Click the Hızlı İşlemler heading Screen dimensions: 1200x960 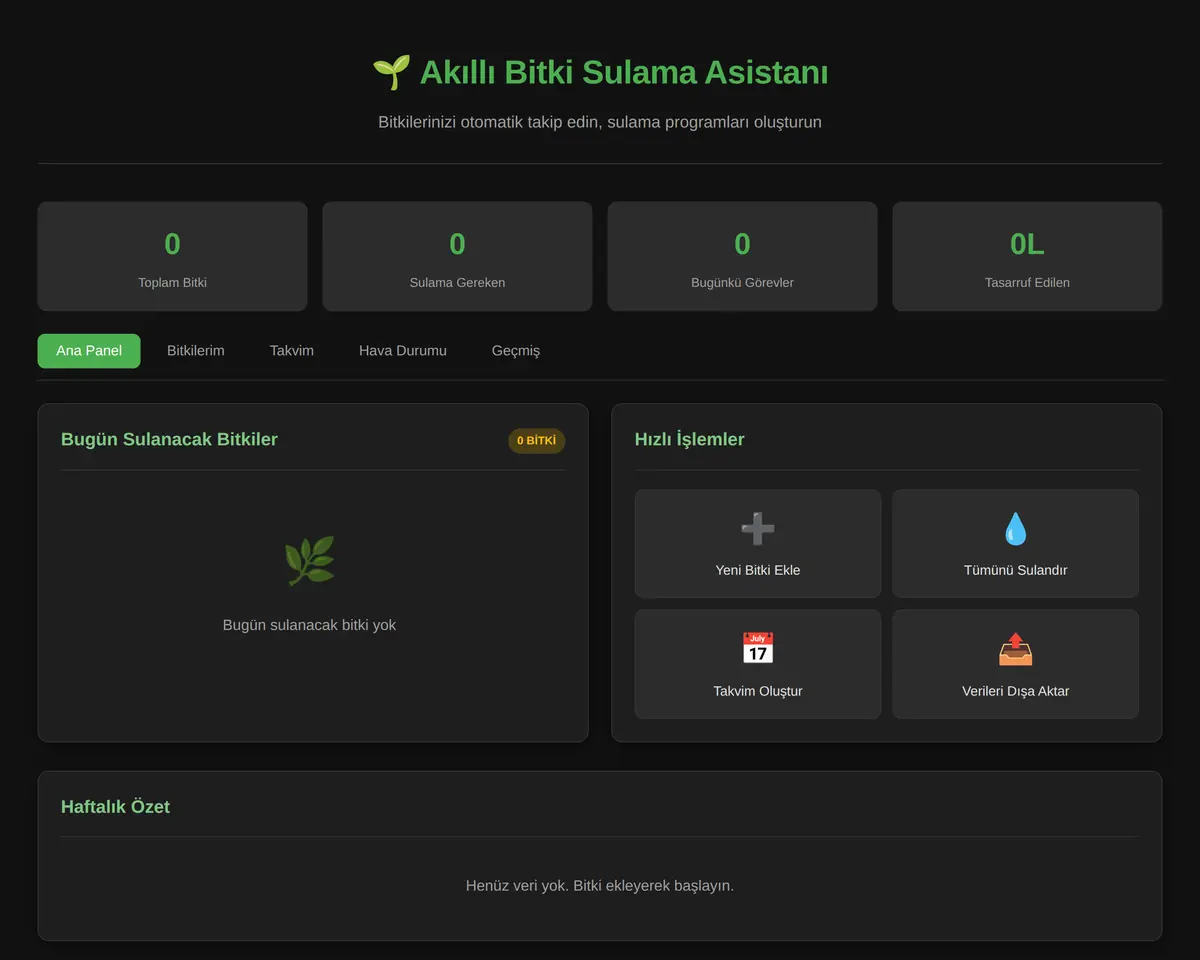tap(690, 439)
